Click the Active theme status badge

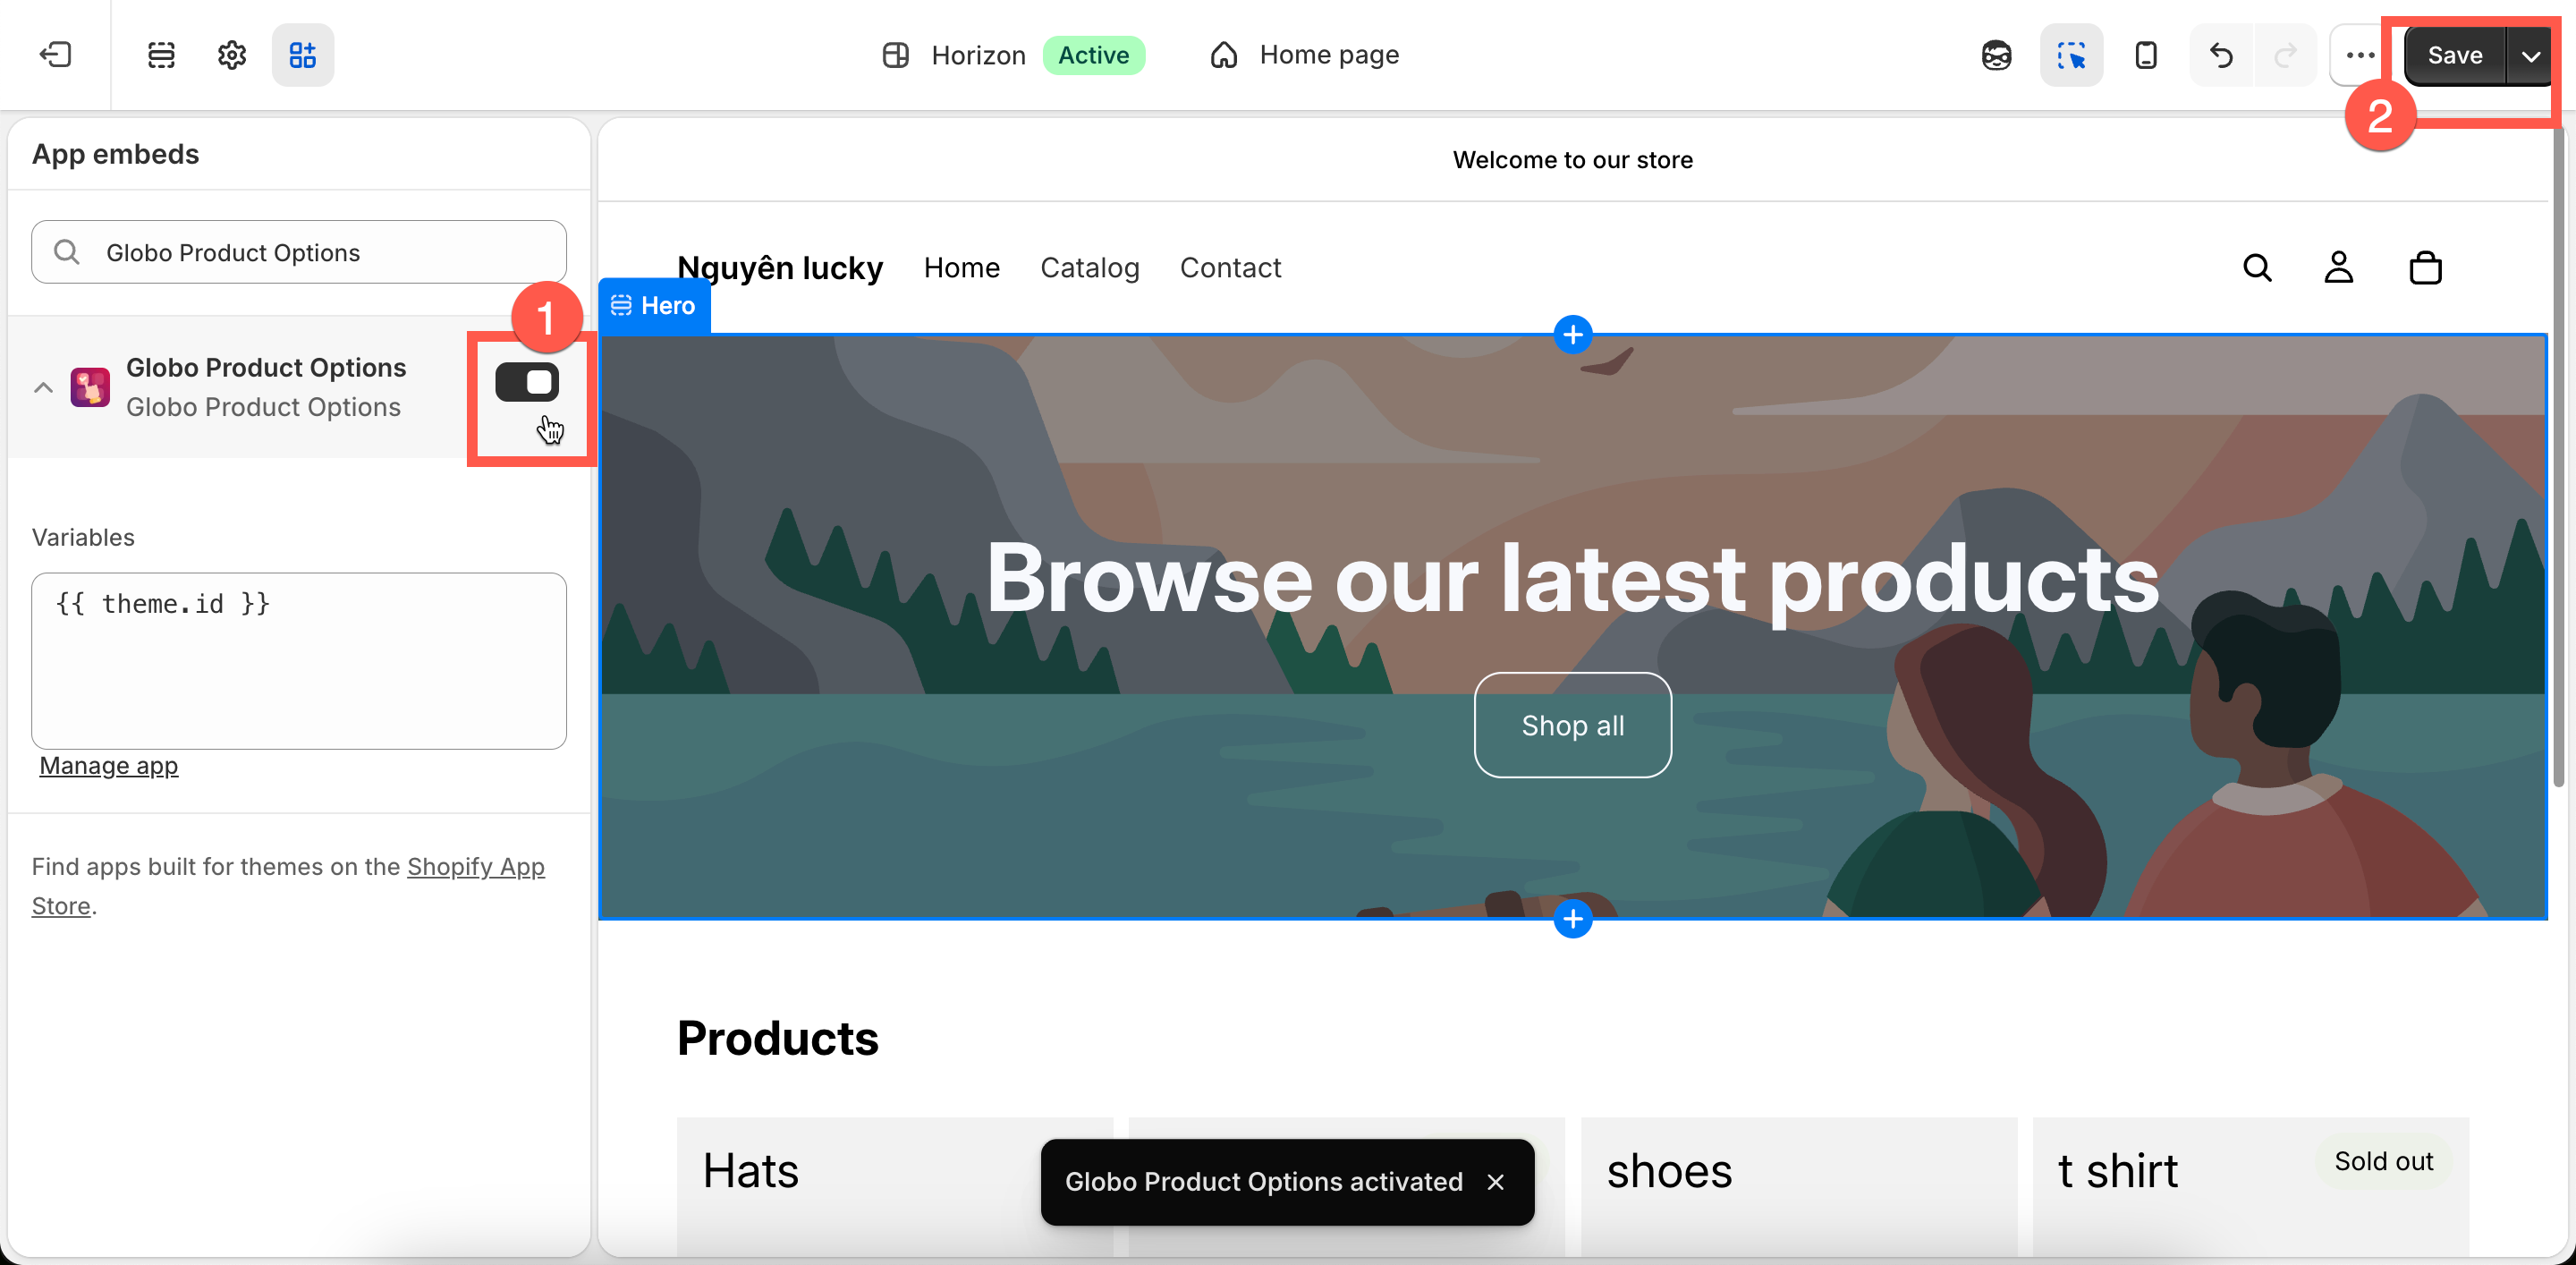(1093, 54)
